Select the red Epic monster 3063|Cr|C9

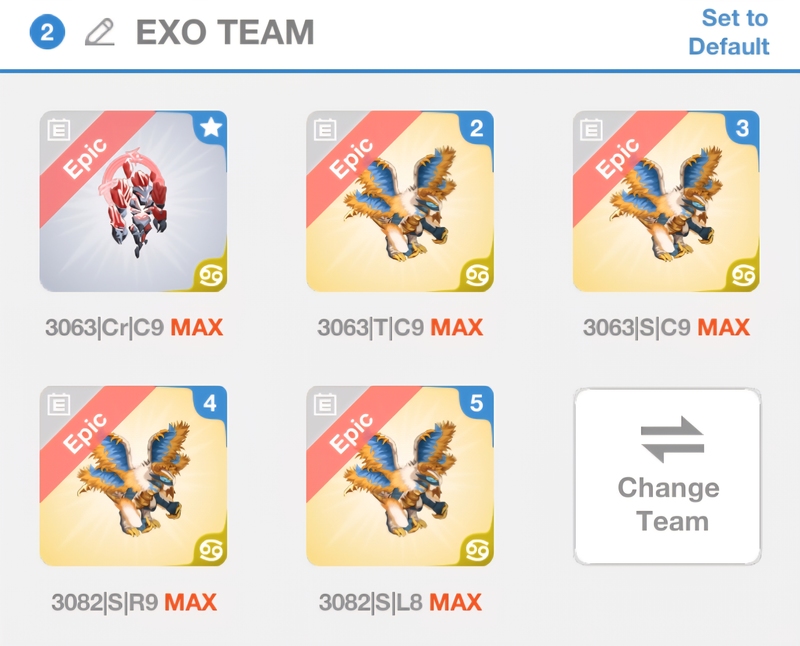coord(134,201)
